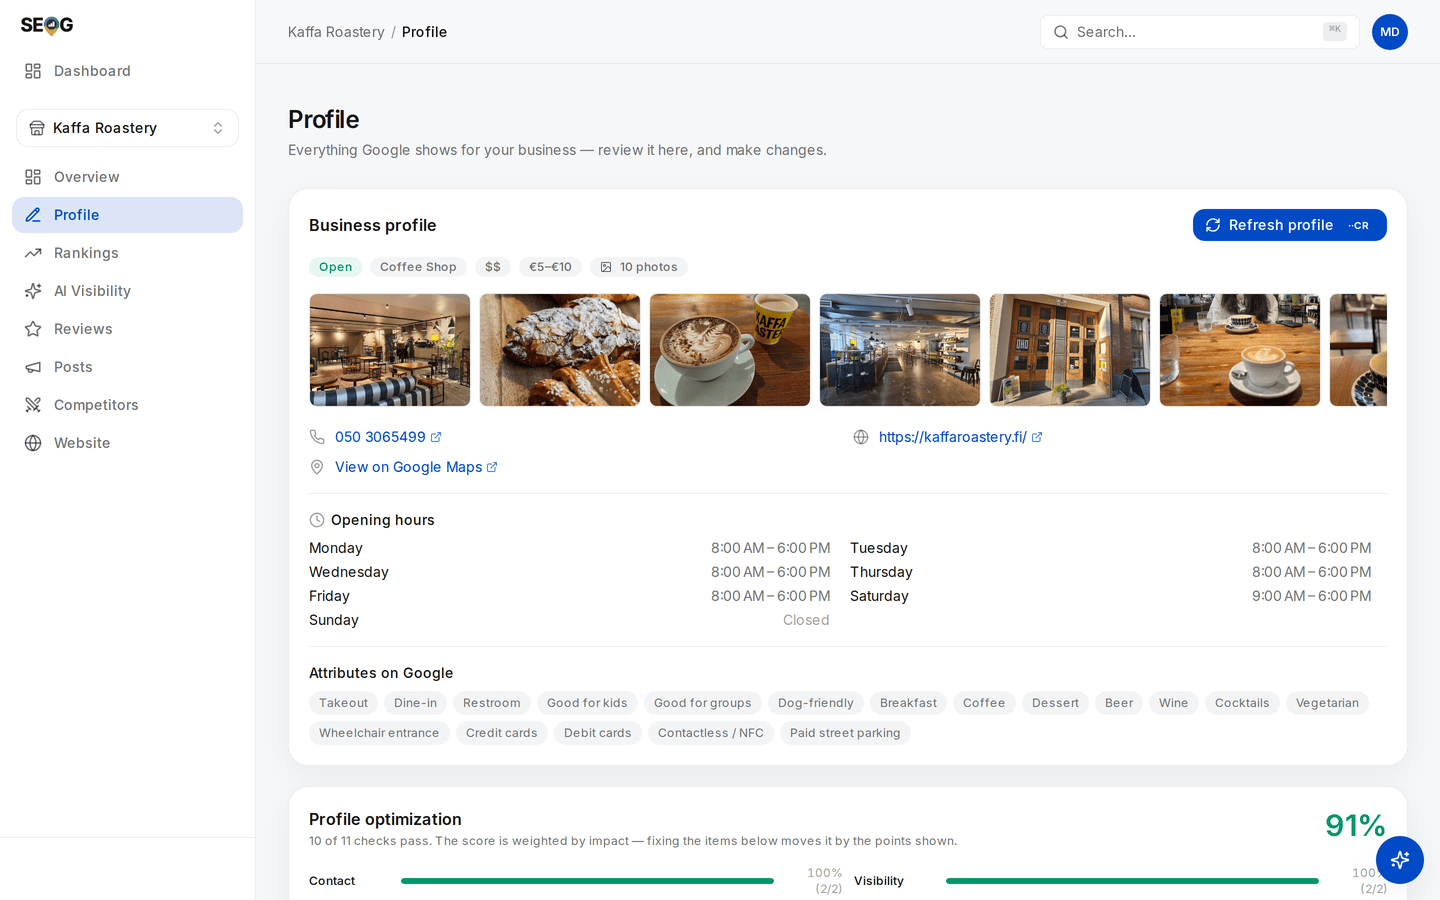Go to Dashboard in the sidebar

tap(127, 71)
